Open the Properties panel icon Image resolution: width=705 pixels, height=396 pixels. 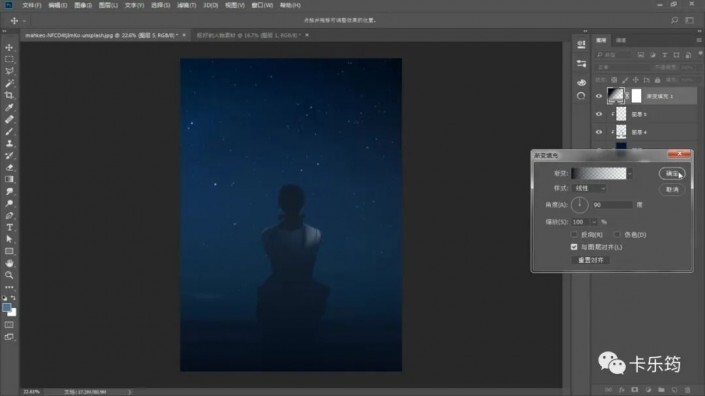581,44
